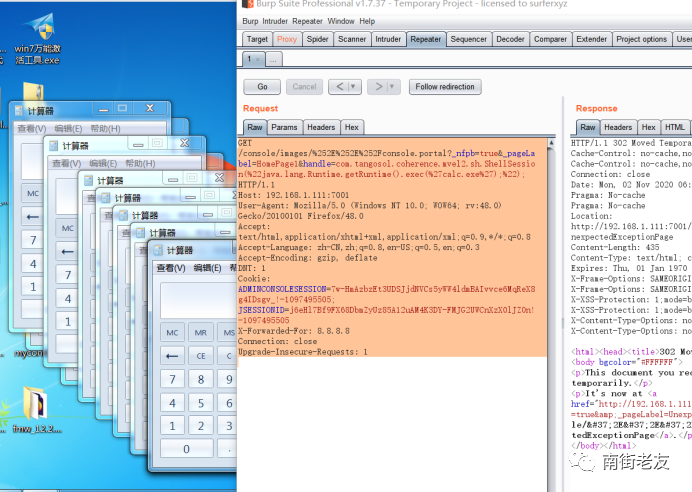Expand the back history dropdown arrow

click(x=354, y=87)
